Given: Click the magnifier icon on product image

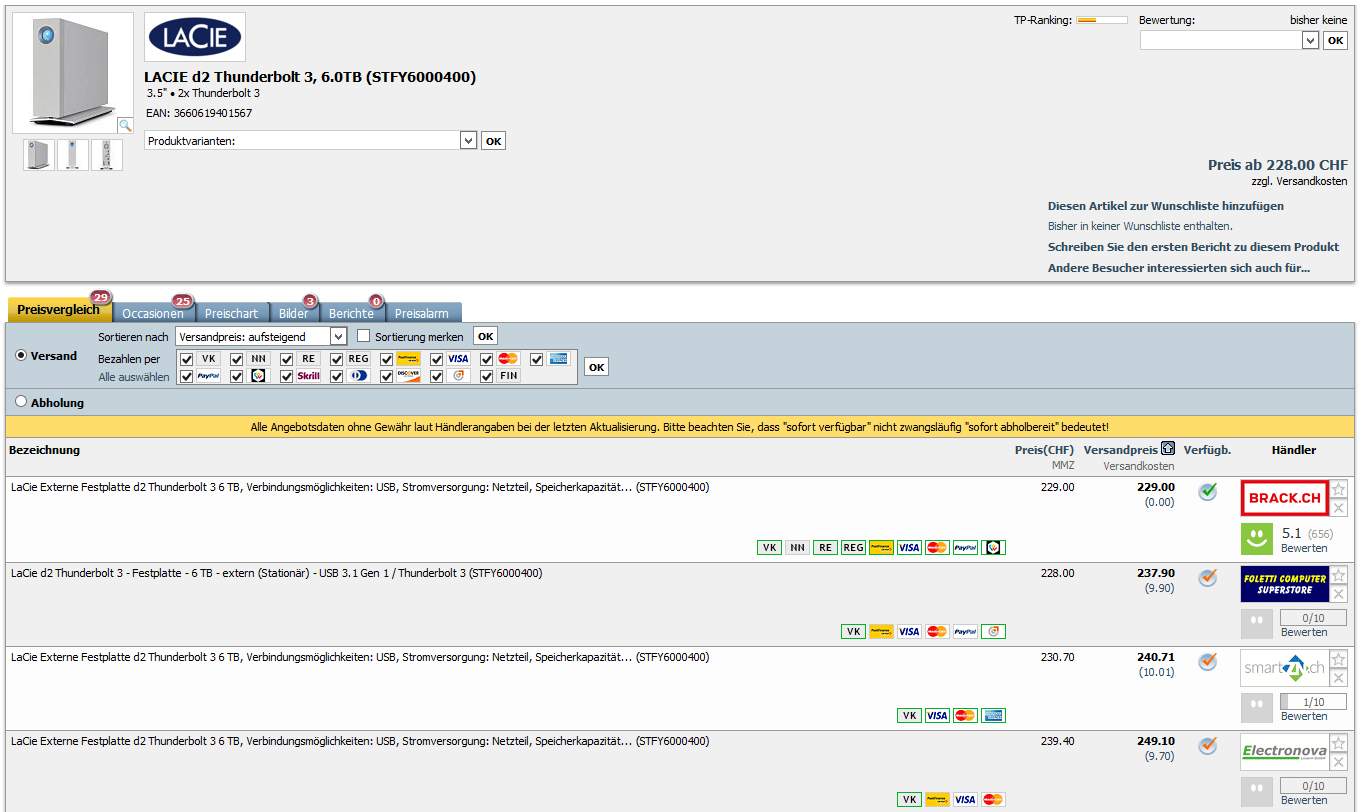Looking at the screenshot, I should pos(125,125).
